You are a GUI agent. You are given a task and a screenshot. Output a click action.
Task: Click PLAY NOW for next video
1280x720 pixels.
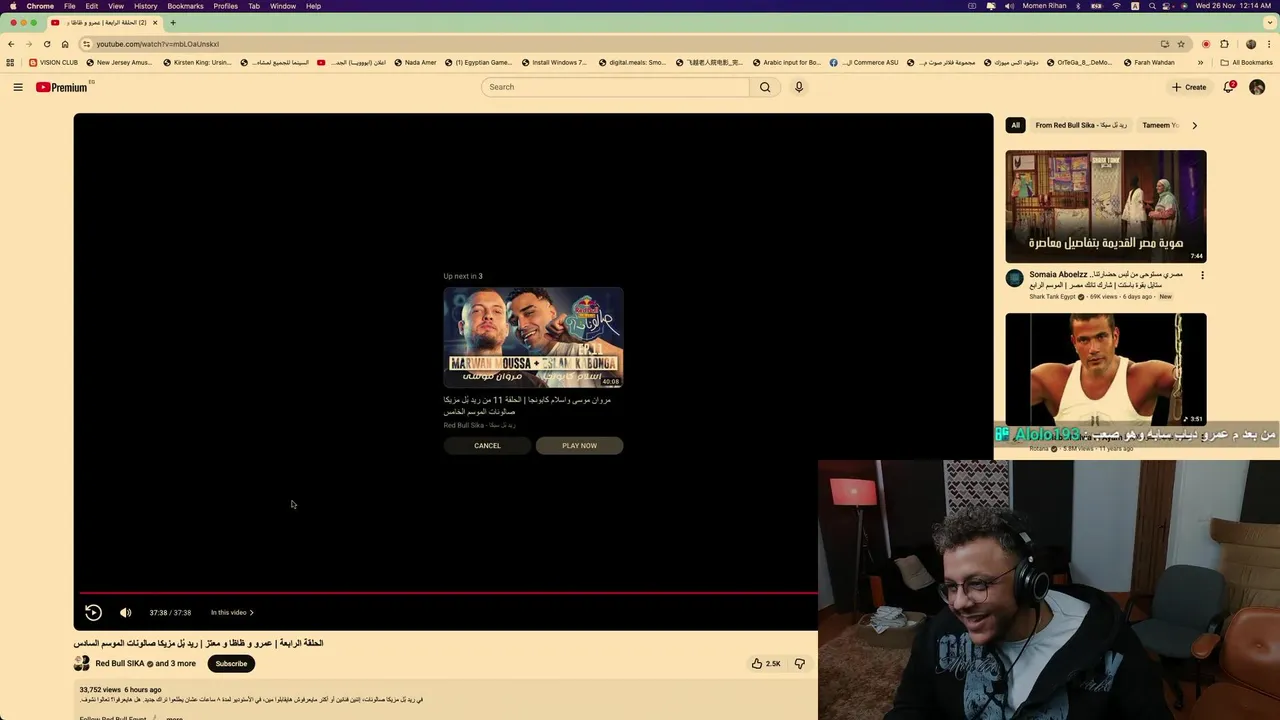[579, 446]
